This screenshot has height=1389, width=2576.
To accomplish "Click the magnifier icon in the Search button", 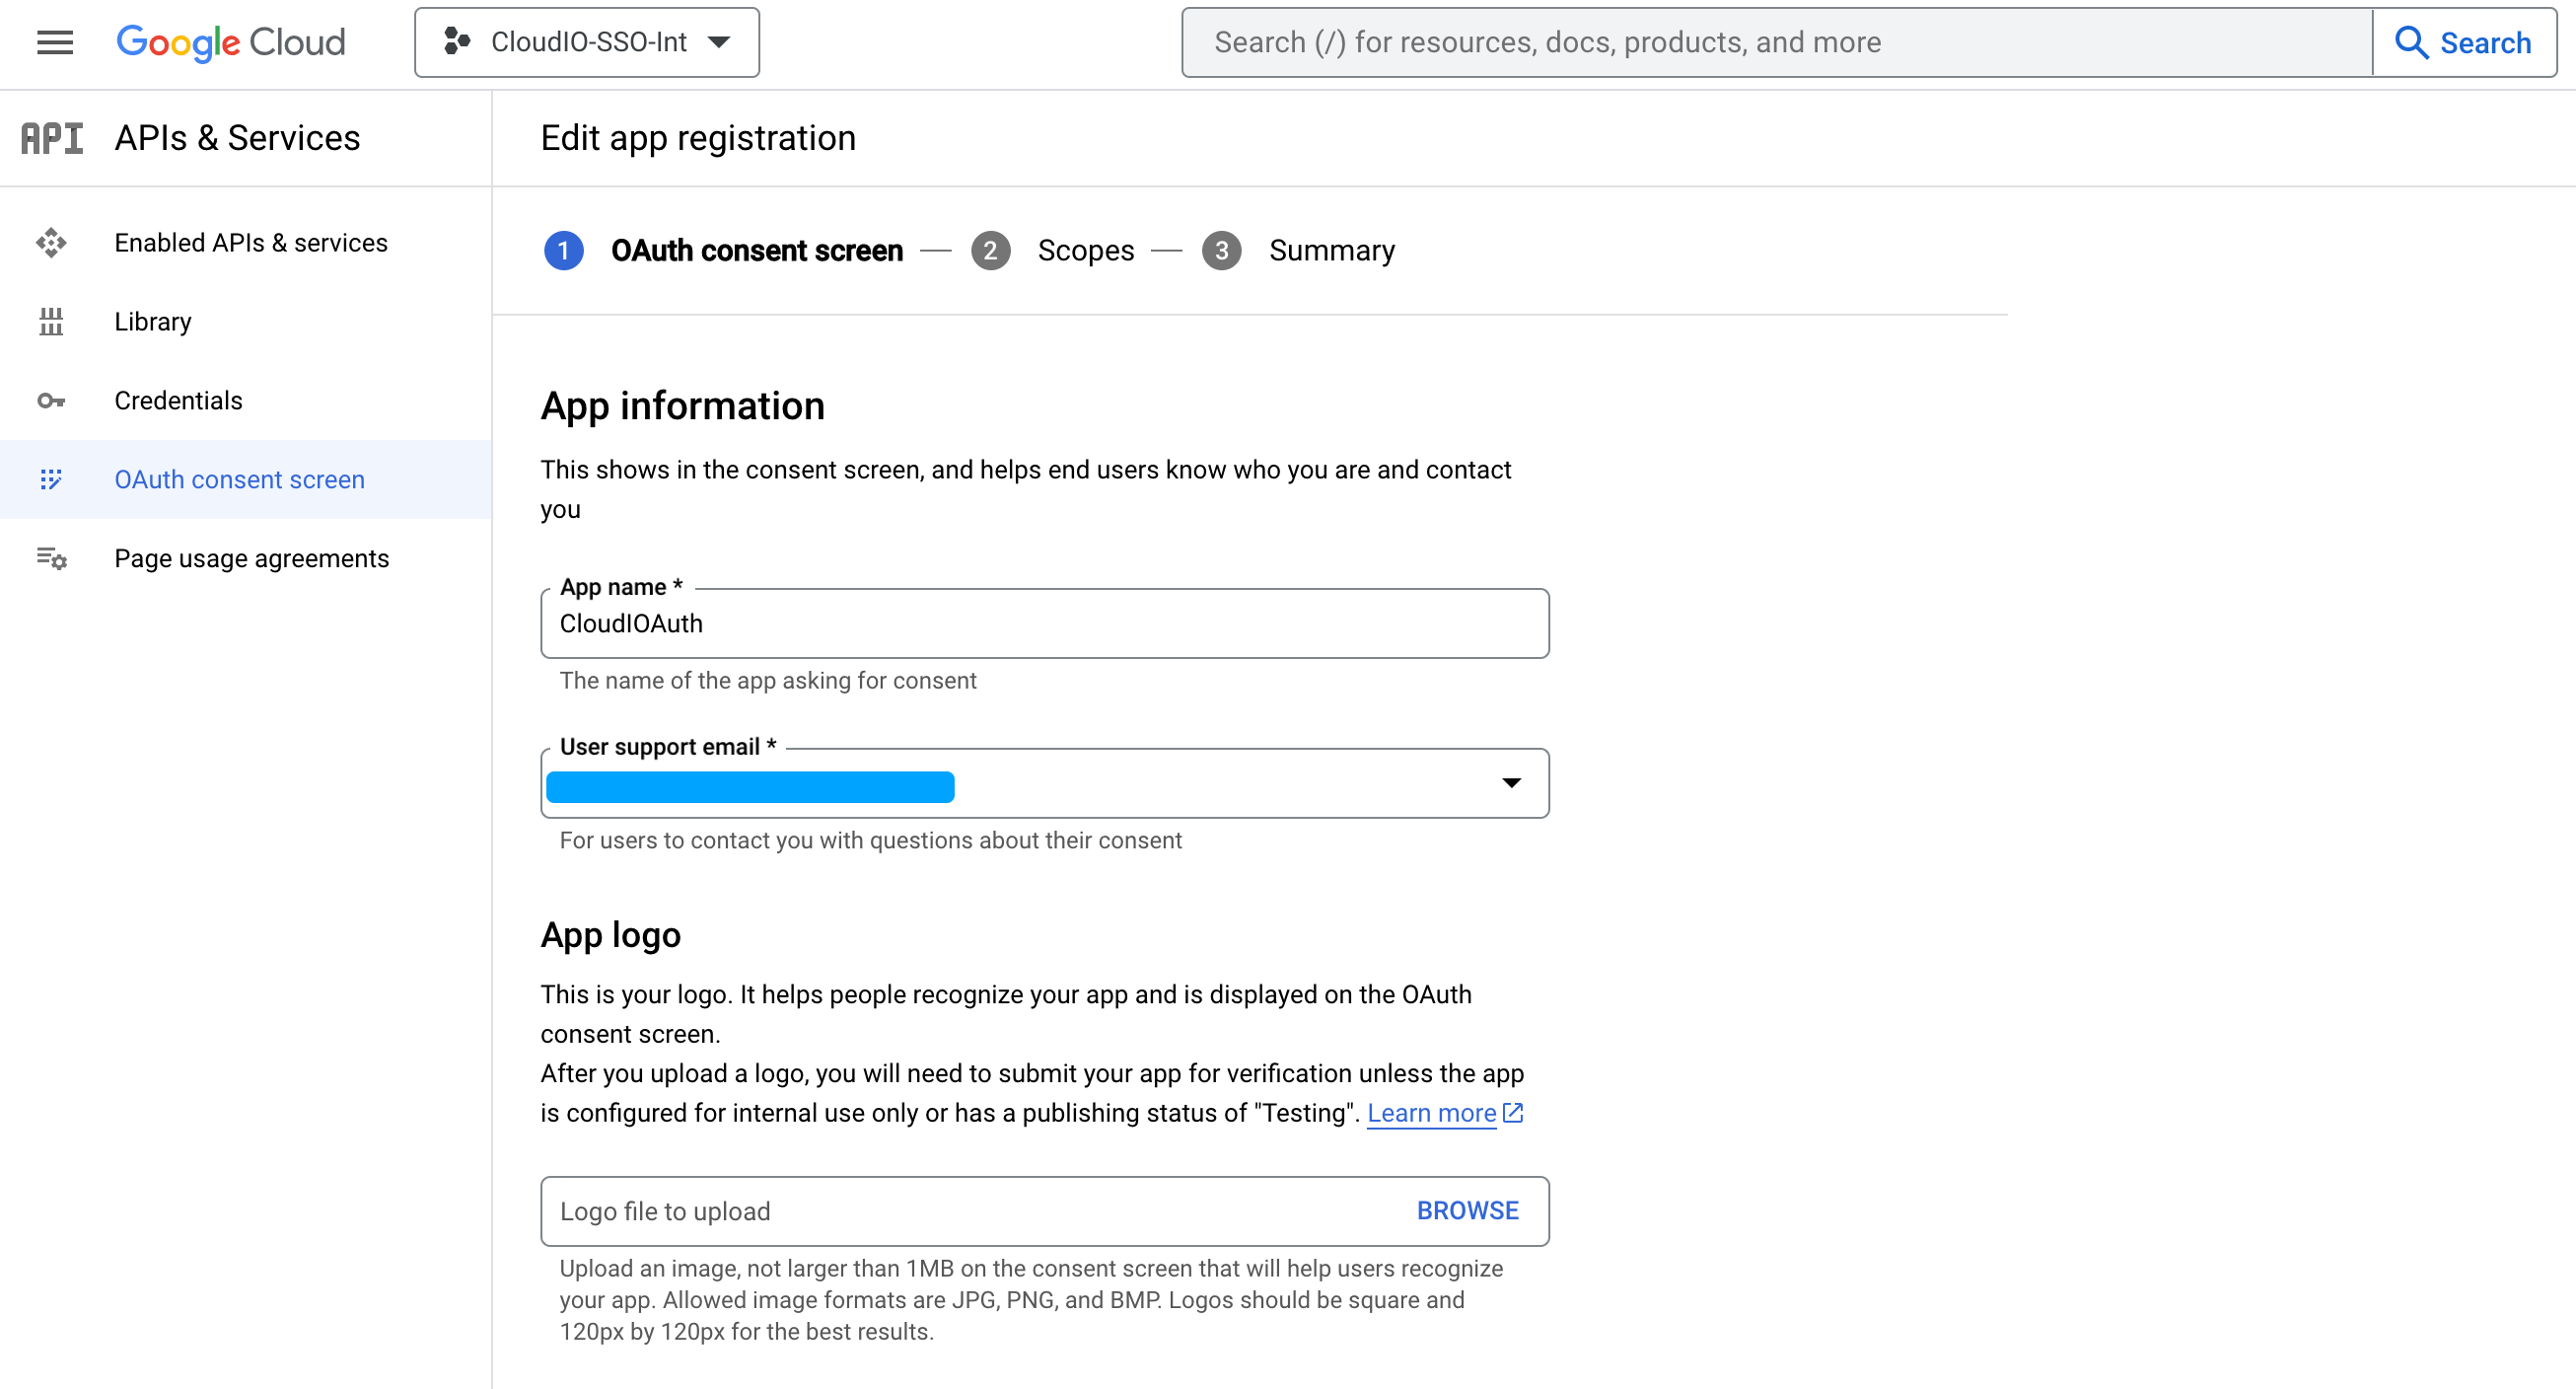I will click(2411, 42).
